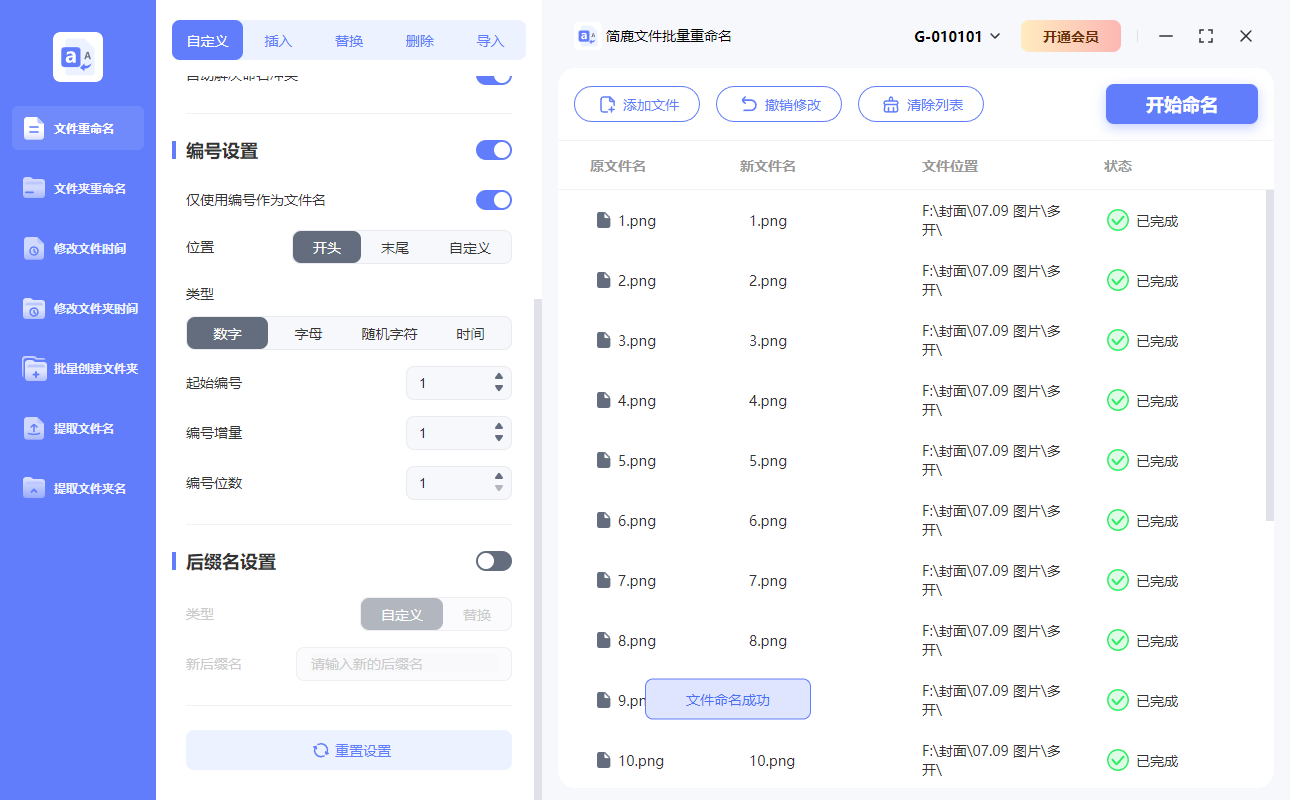Switch to the 自定义 tab
The width and height of the screenshot is (1290, 800).
(208, 41)
